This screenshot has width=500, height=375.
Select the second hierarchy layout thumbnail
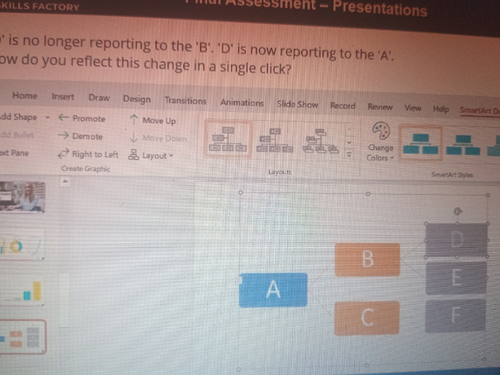click(275, 141)
